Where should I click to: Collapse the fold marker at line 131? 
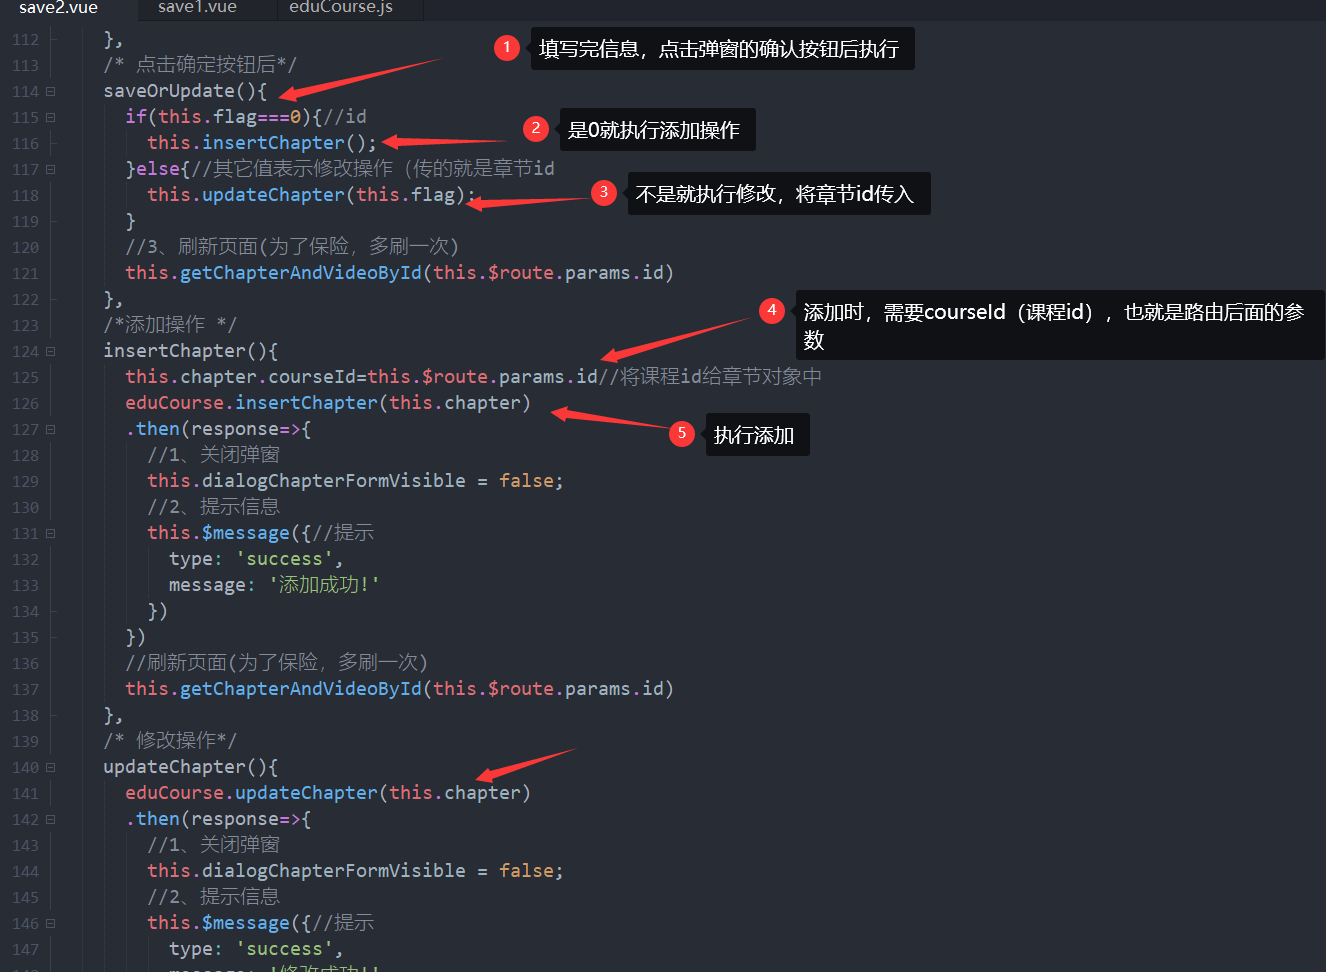(x=50, y=533)
